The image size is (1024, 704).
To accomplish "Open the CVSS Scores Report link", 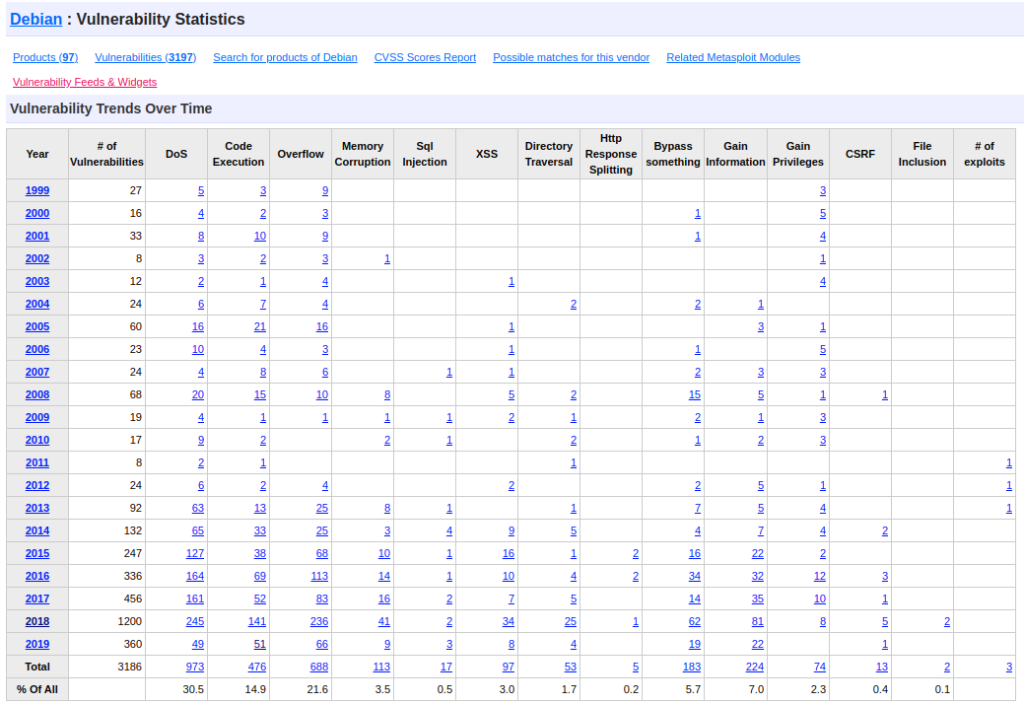I will [x=425, y=58].
